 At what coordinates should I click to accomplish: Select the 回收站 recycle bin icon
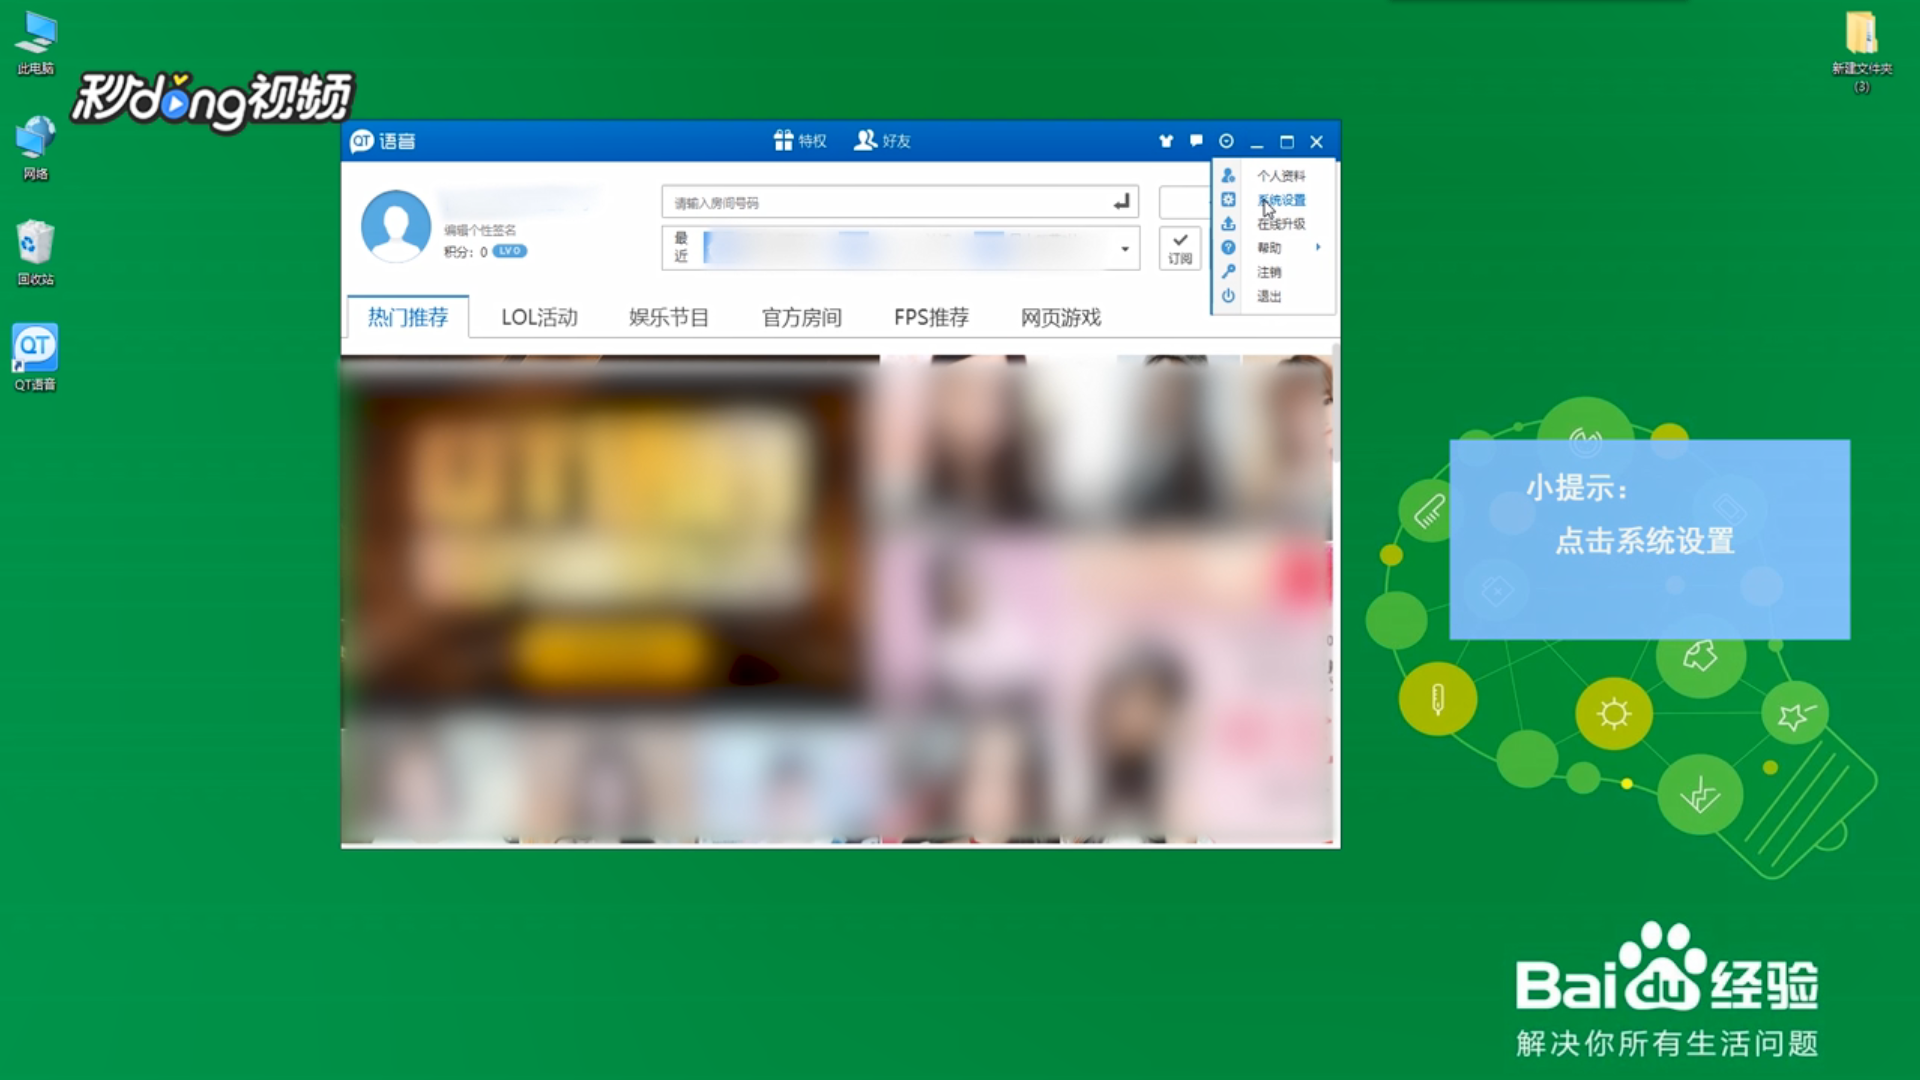coord(35,253)
